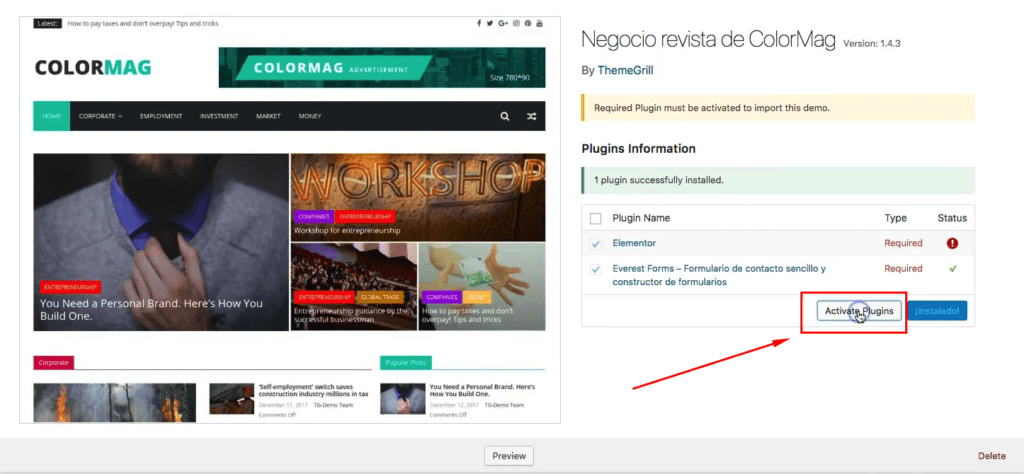Click the 'Negocio revista de ColorMag' title
This screenshot has height=474, width=1024.
coord(709,40)
